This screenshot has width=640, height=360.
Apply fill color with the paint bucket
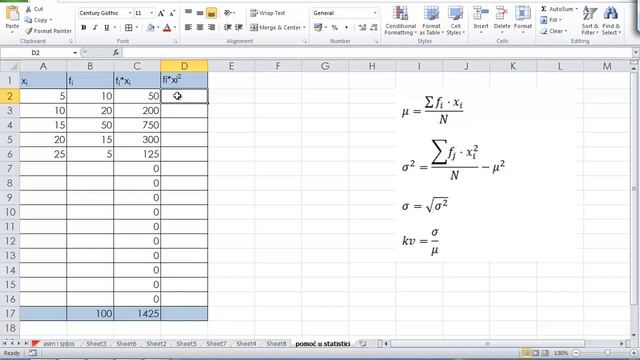pos(151,27)
